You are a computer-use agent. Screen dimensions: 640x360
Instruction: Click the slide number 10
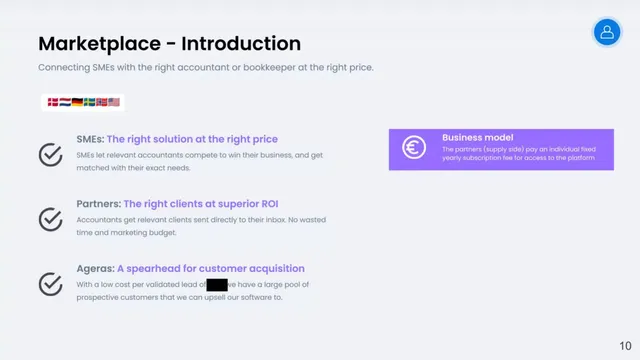(x=625, y=346)
